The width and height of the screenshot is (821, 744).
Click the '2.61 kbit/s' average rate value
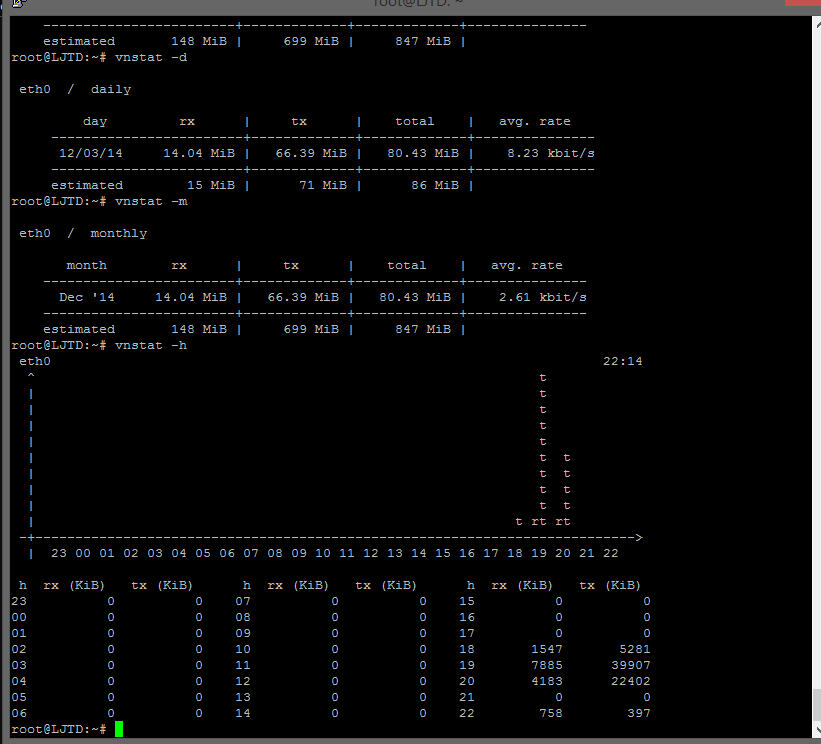tap(542, 297)
